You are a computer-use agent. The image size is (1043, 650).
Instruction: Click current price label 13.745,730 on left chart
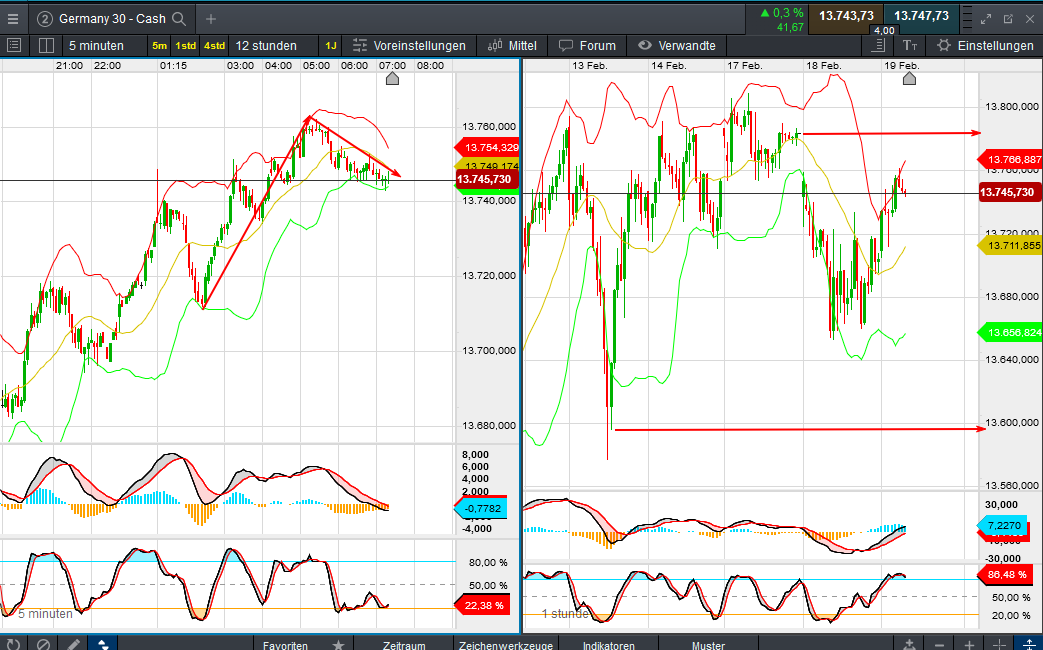pyautogui.click(x=486, y=179)
